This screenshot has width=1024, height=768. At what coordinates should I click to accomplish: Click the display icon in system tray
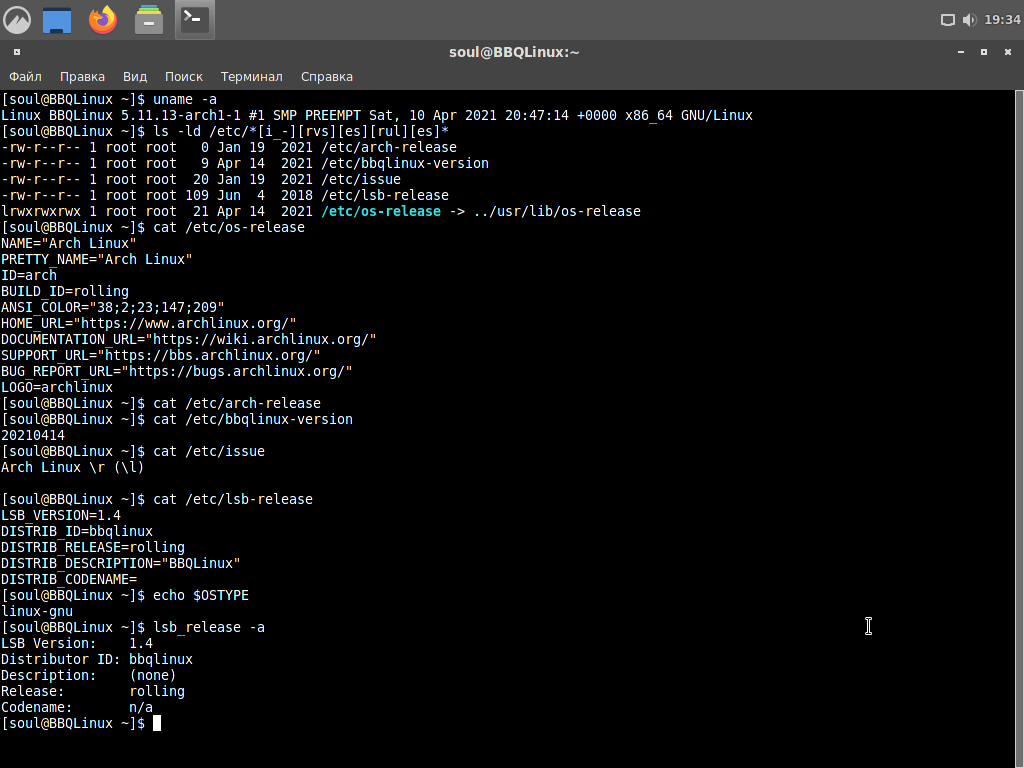coord(948,20)
